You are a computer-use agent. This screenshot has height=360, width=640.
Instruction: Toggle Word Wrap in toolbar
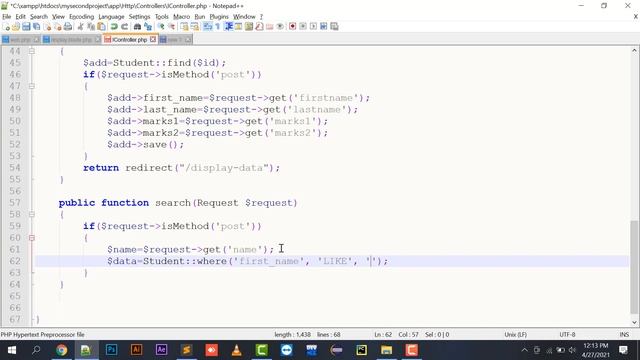pos(207,27)
